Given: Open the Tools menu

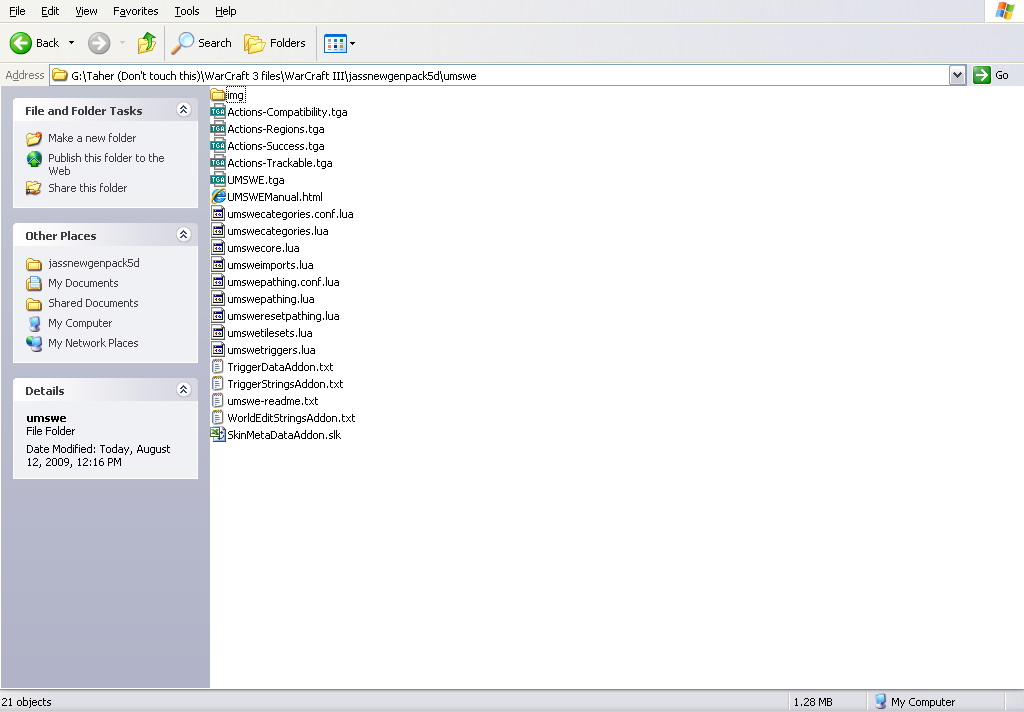Looking at the screenshot, I should click(x=187, y=11).
